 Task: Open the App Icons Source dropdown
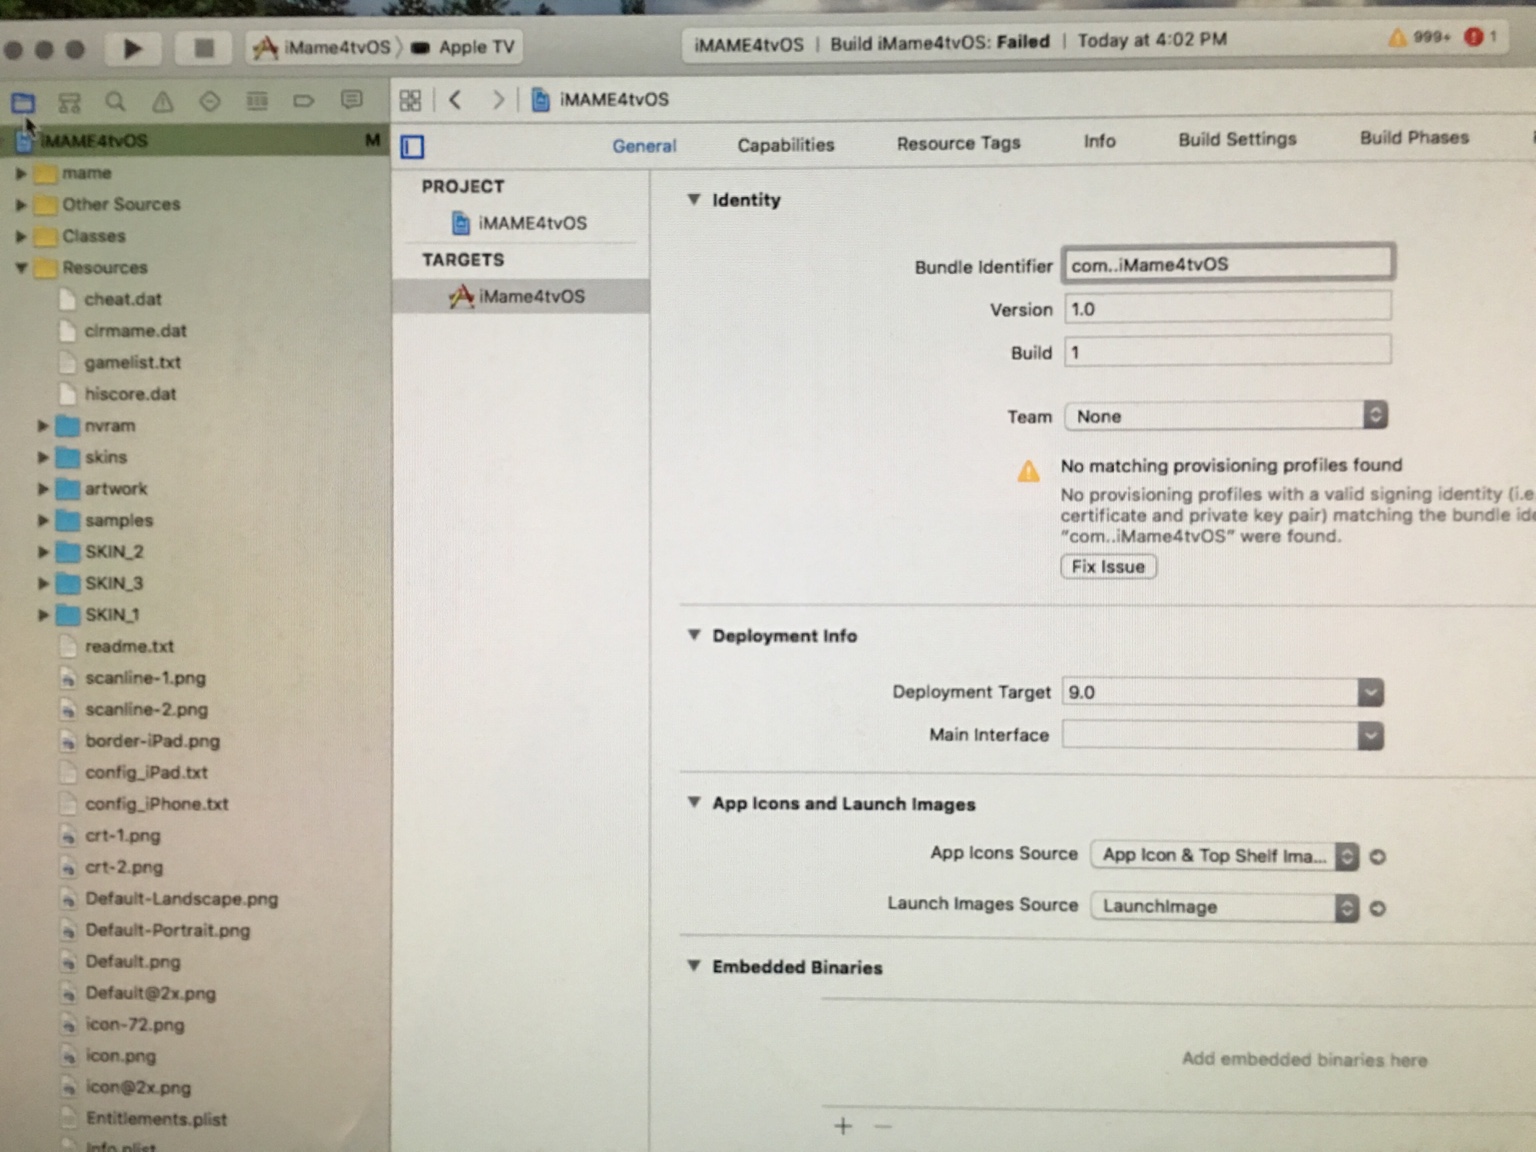1224,855
